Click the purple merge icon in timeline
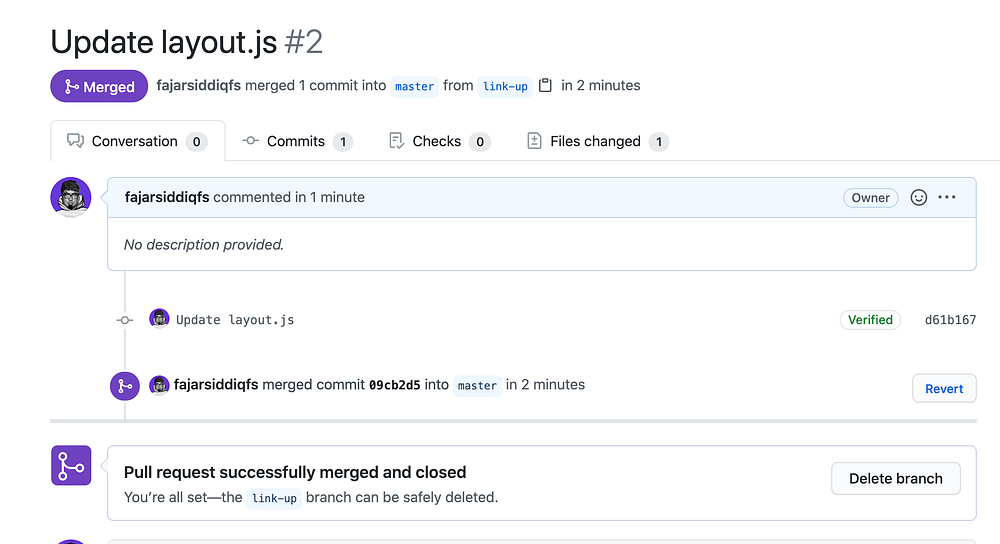This screenshot has width=1000, height=544. click(x=125, y=385)
